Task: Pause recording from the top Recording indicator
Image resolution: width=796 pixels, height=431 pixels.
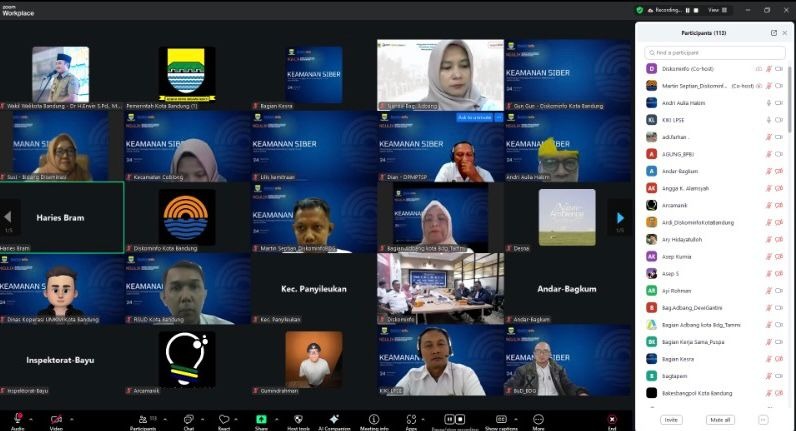Action: pos(688,10)
